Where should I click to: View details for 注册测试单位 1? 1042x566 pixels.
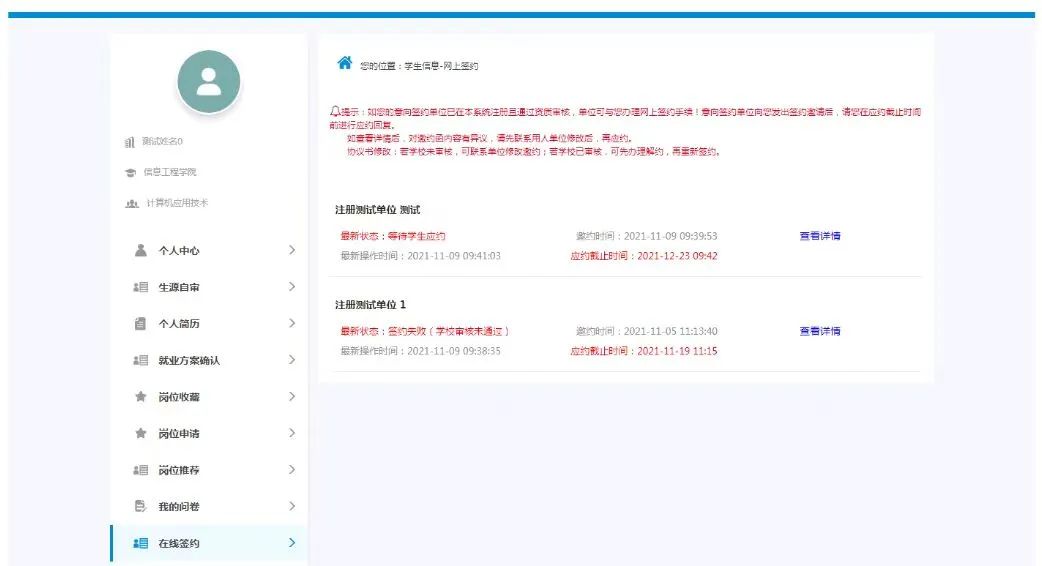819,331
